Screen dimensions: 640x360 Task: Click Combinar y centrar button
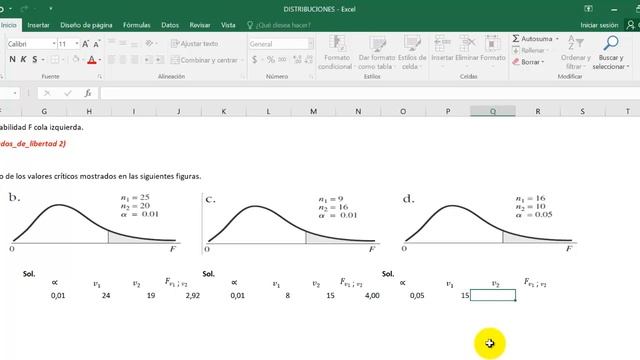pos(204,60)
